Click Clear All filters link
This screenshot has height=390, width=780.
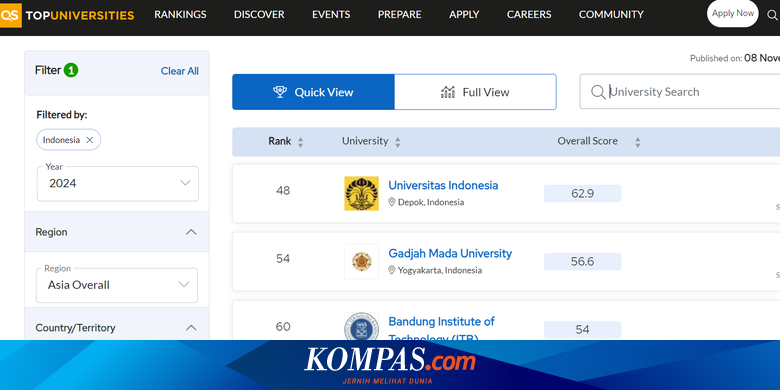point(180,71)
